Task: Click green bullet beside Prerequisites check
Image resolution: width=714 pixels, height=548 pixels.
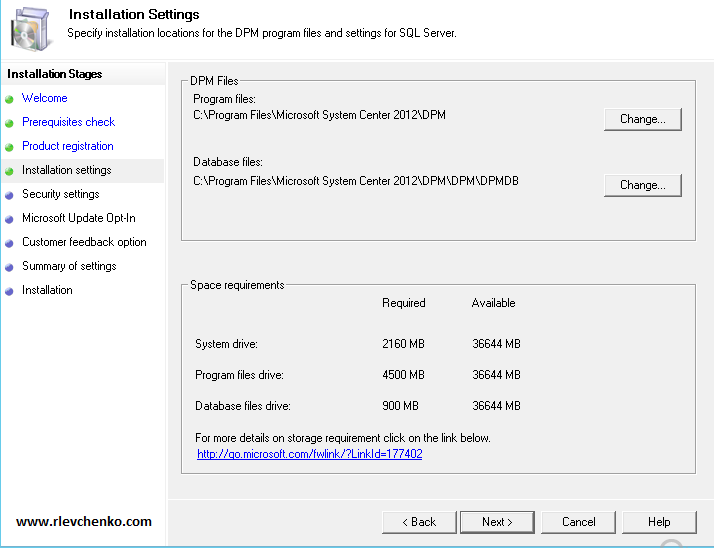Action: click(9, 123)
